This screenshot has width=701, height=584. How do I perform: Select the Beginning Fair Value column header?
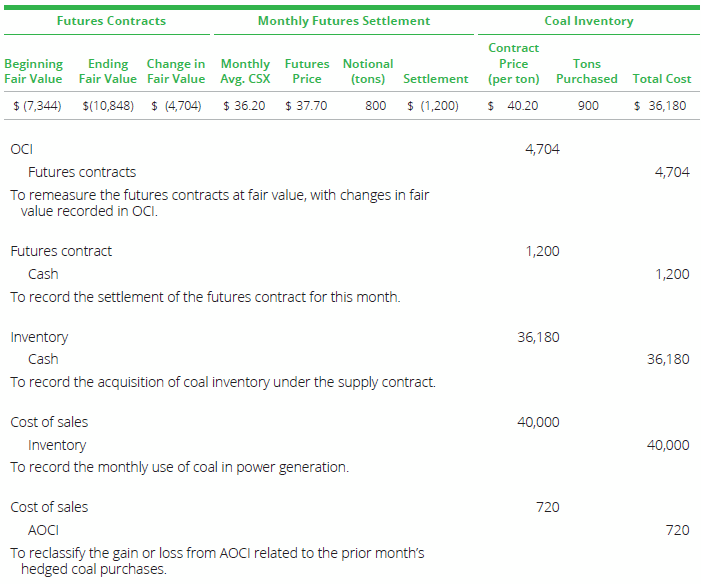(x=33, y=71)
